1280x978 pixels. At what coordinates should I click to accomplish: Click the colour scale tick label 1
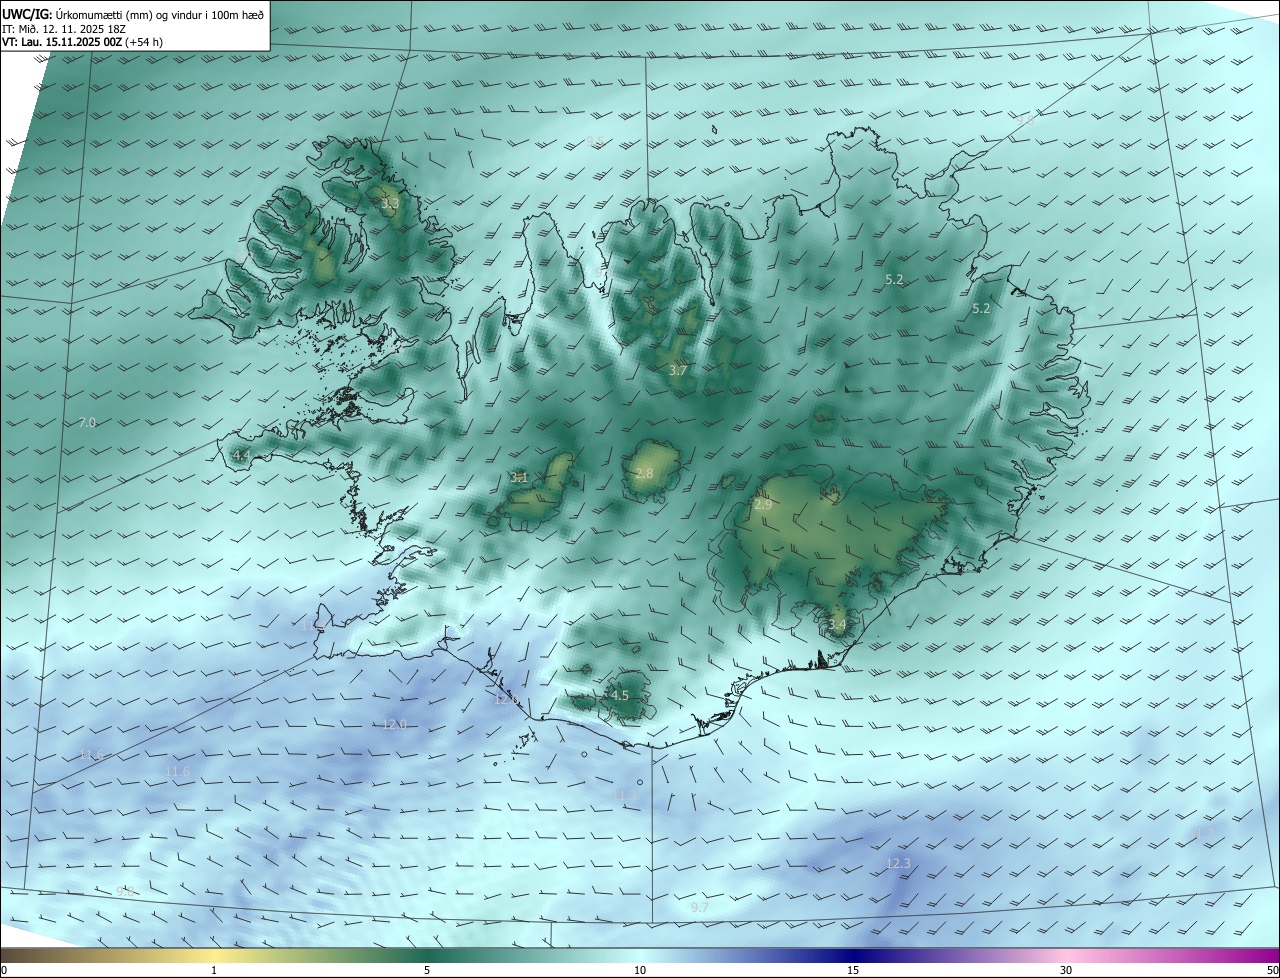coord(214,971)
